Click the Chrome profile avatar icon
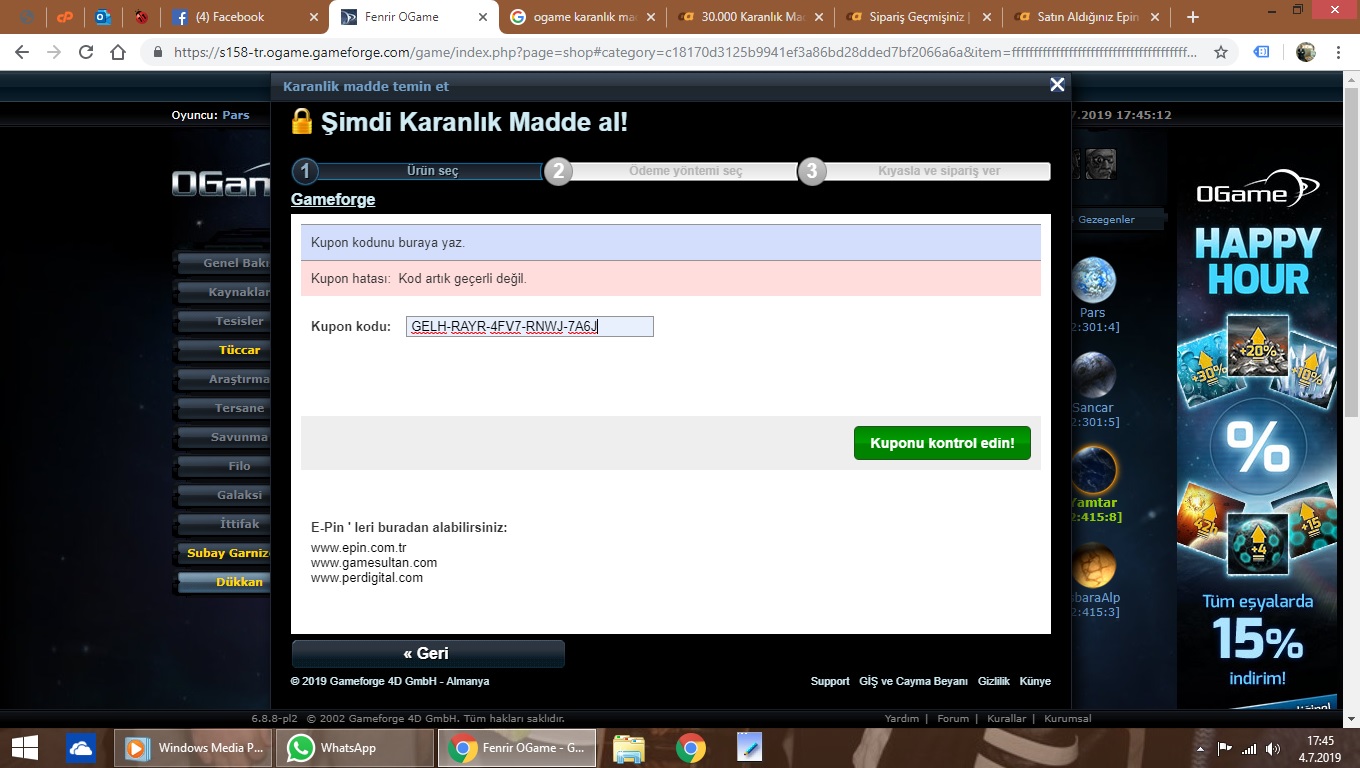Viewport: 1360px width, 768px height. click(1306, 52)
